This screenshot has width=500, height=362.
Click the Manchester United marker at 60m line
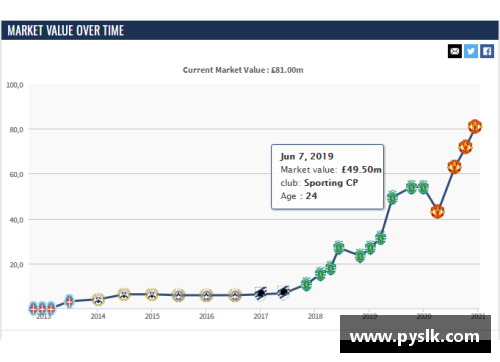pyautogui.click(x=454, y=167)
